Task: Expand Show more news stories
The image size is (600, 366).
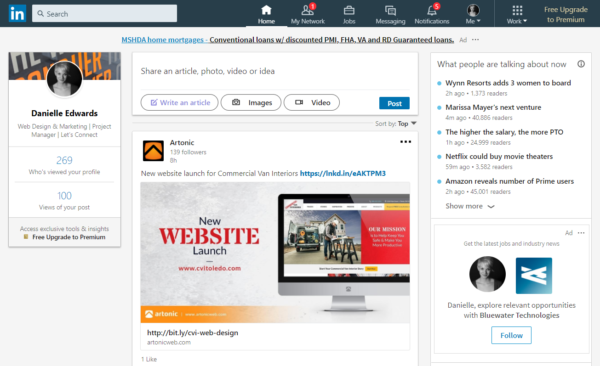Action: point(470,206)
